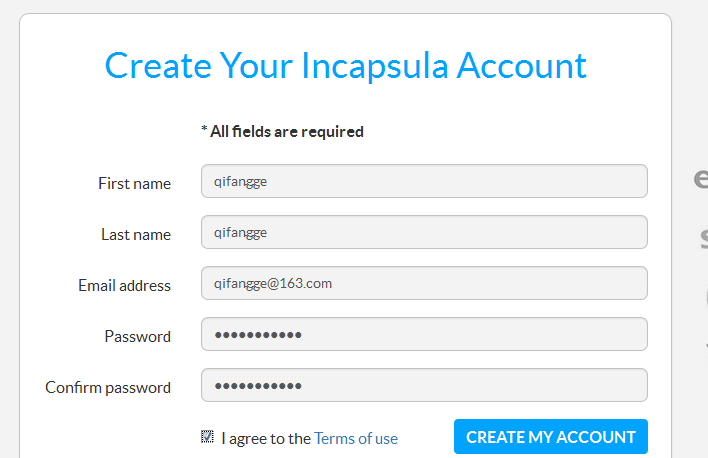Image resolution: width=708 pixels, height=458 pixels.
Task: Click the First name input field
Action: [x=424, y=181]
